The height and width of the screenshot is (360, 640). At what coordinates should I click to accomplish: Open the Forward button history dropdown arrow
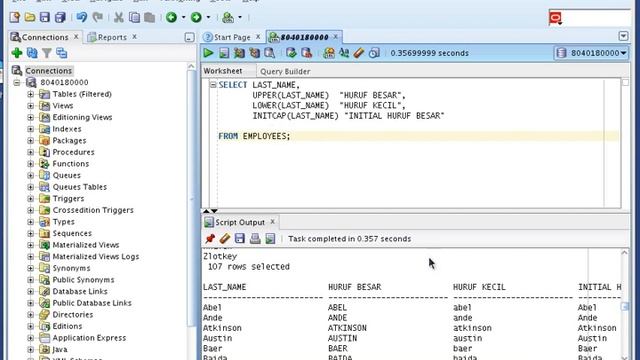tap(208, 17)
